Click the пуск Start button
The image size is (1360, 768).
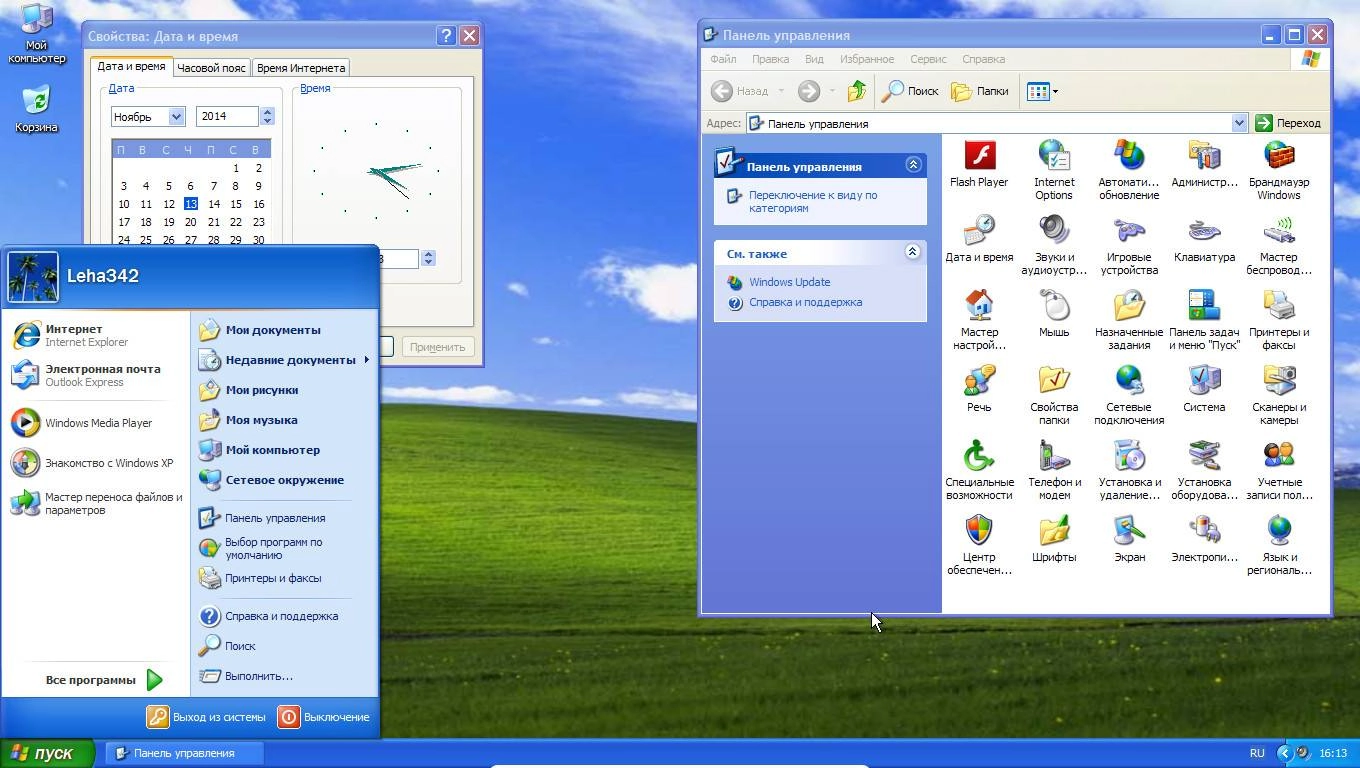[47, 753]
